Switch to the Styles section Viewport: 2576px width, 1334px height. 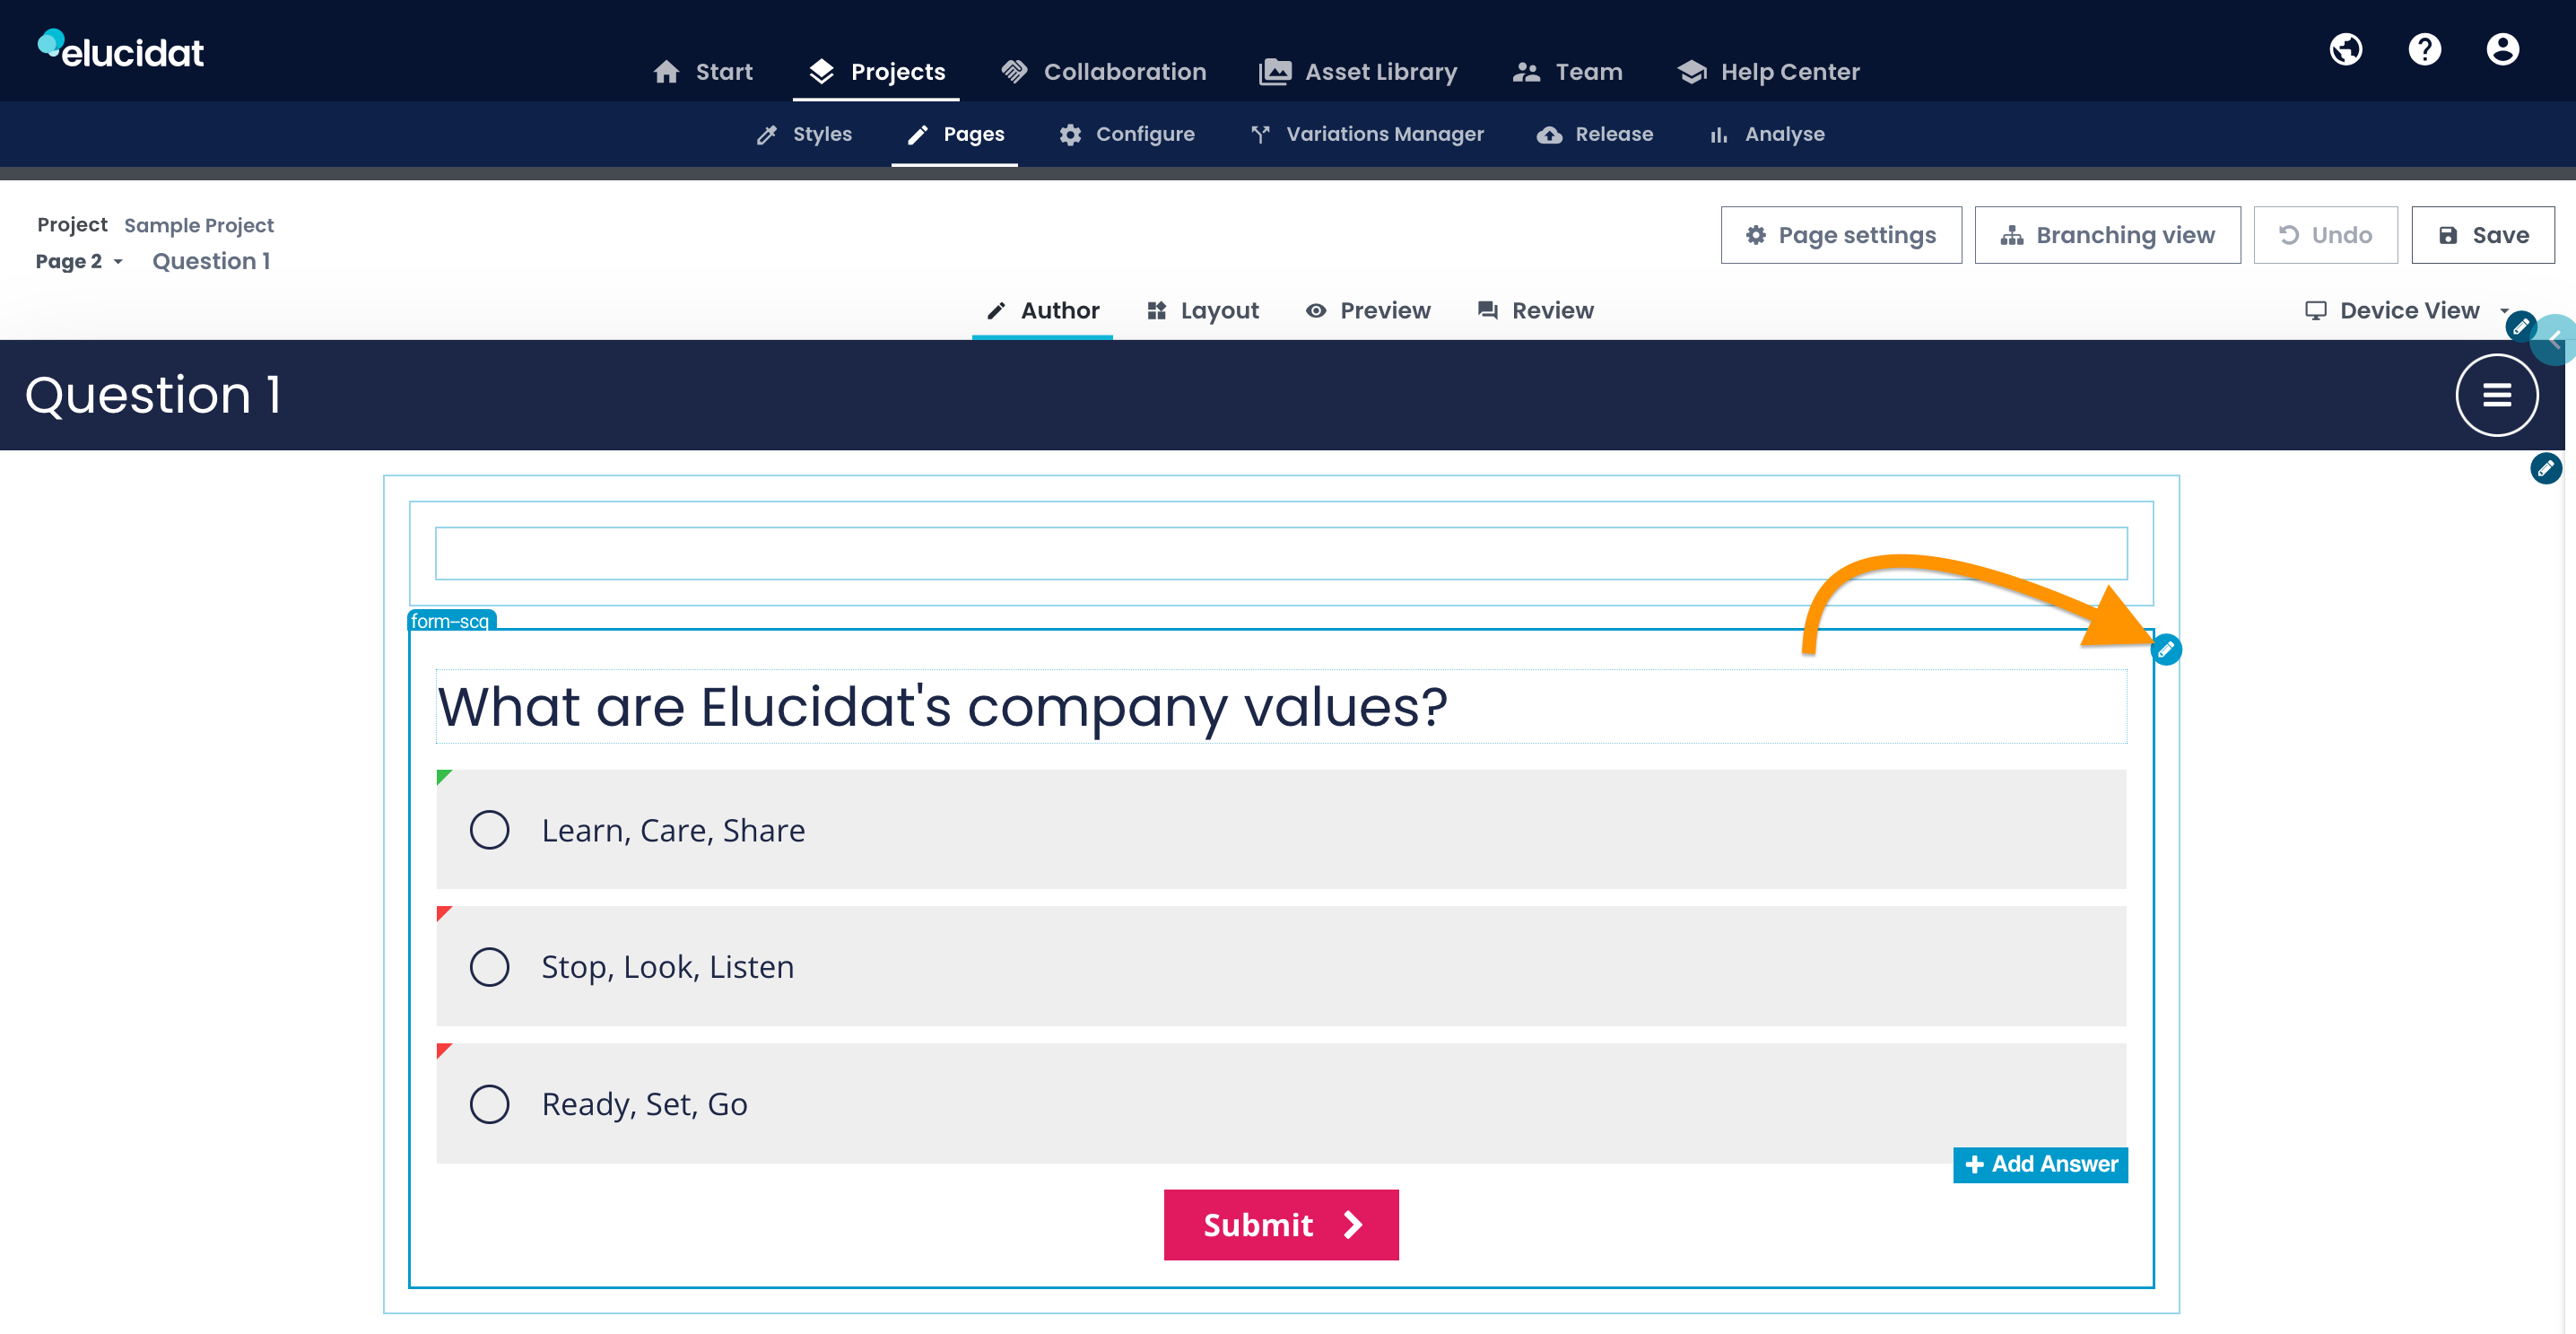click(x=803, y=134)
